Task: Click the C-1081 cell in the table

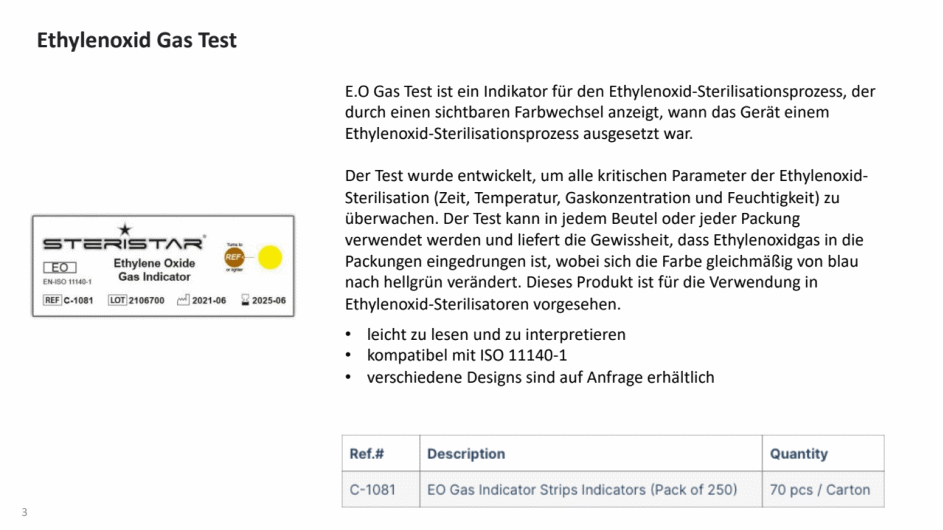Action: (x=381, y=490)
